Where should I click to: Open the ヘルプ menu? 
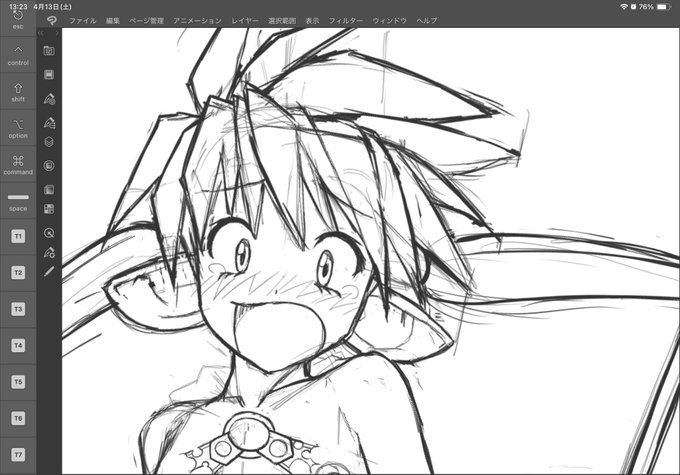[x=427, y=20]
